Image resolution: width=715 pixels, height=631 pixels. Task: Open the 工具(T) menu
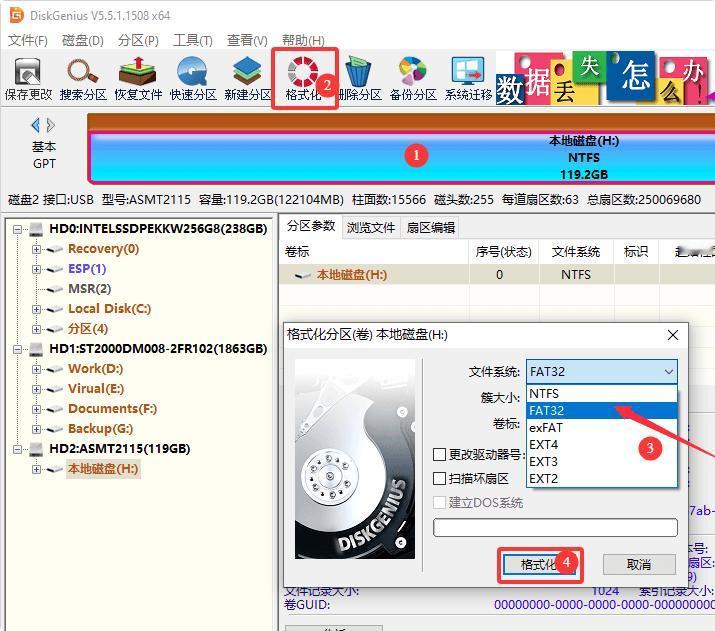point(193,41)
